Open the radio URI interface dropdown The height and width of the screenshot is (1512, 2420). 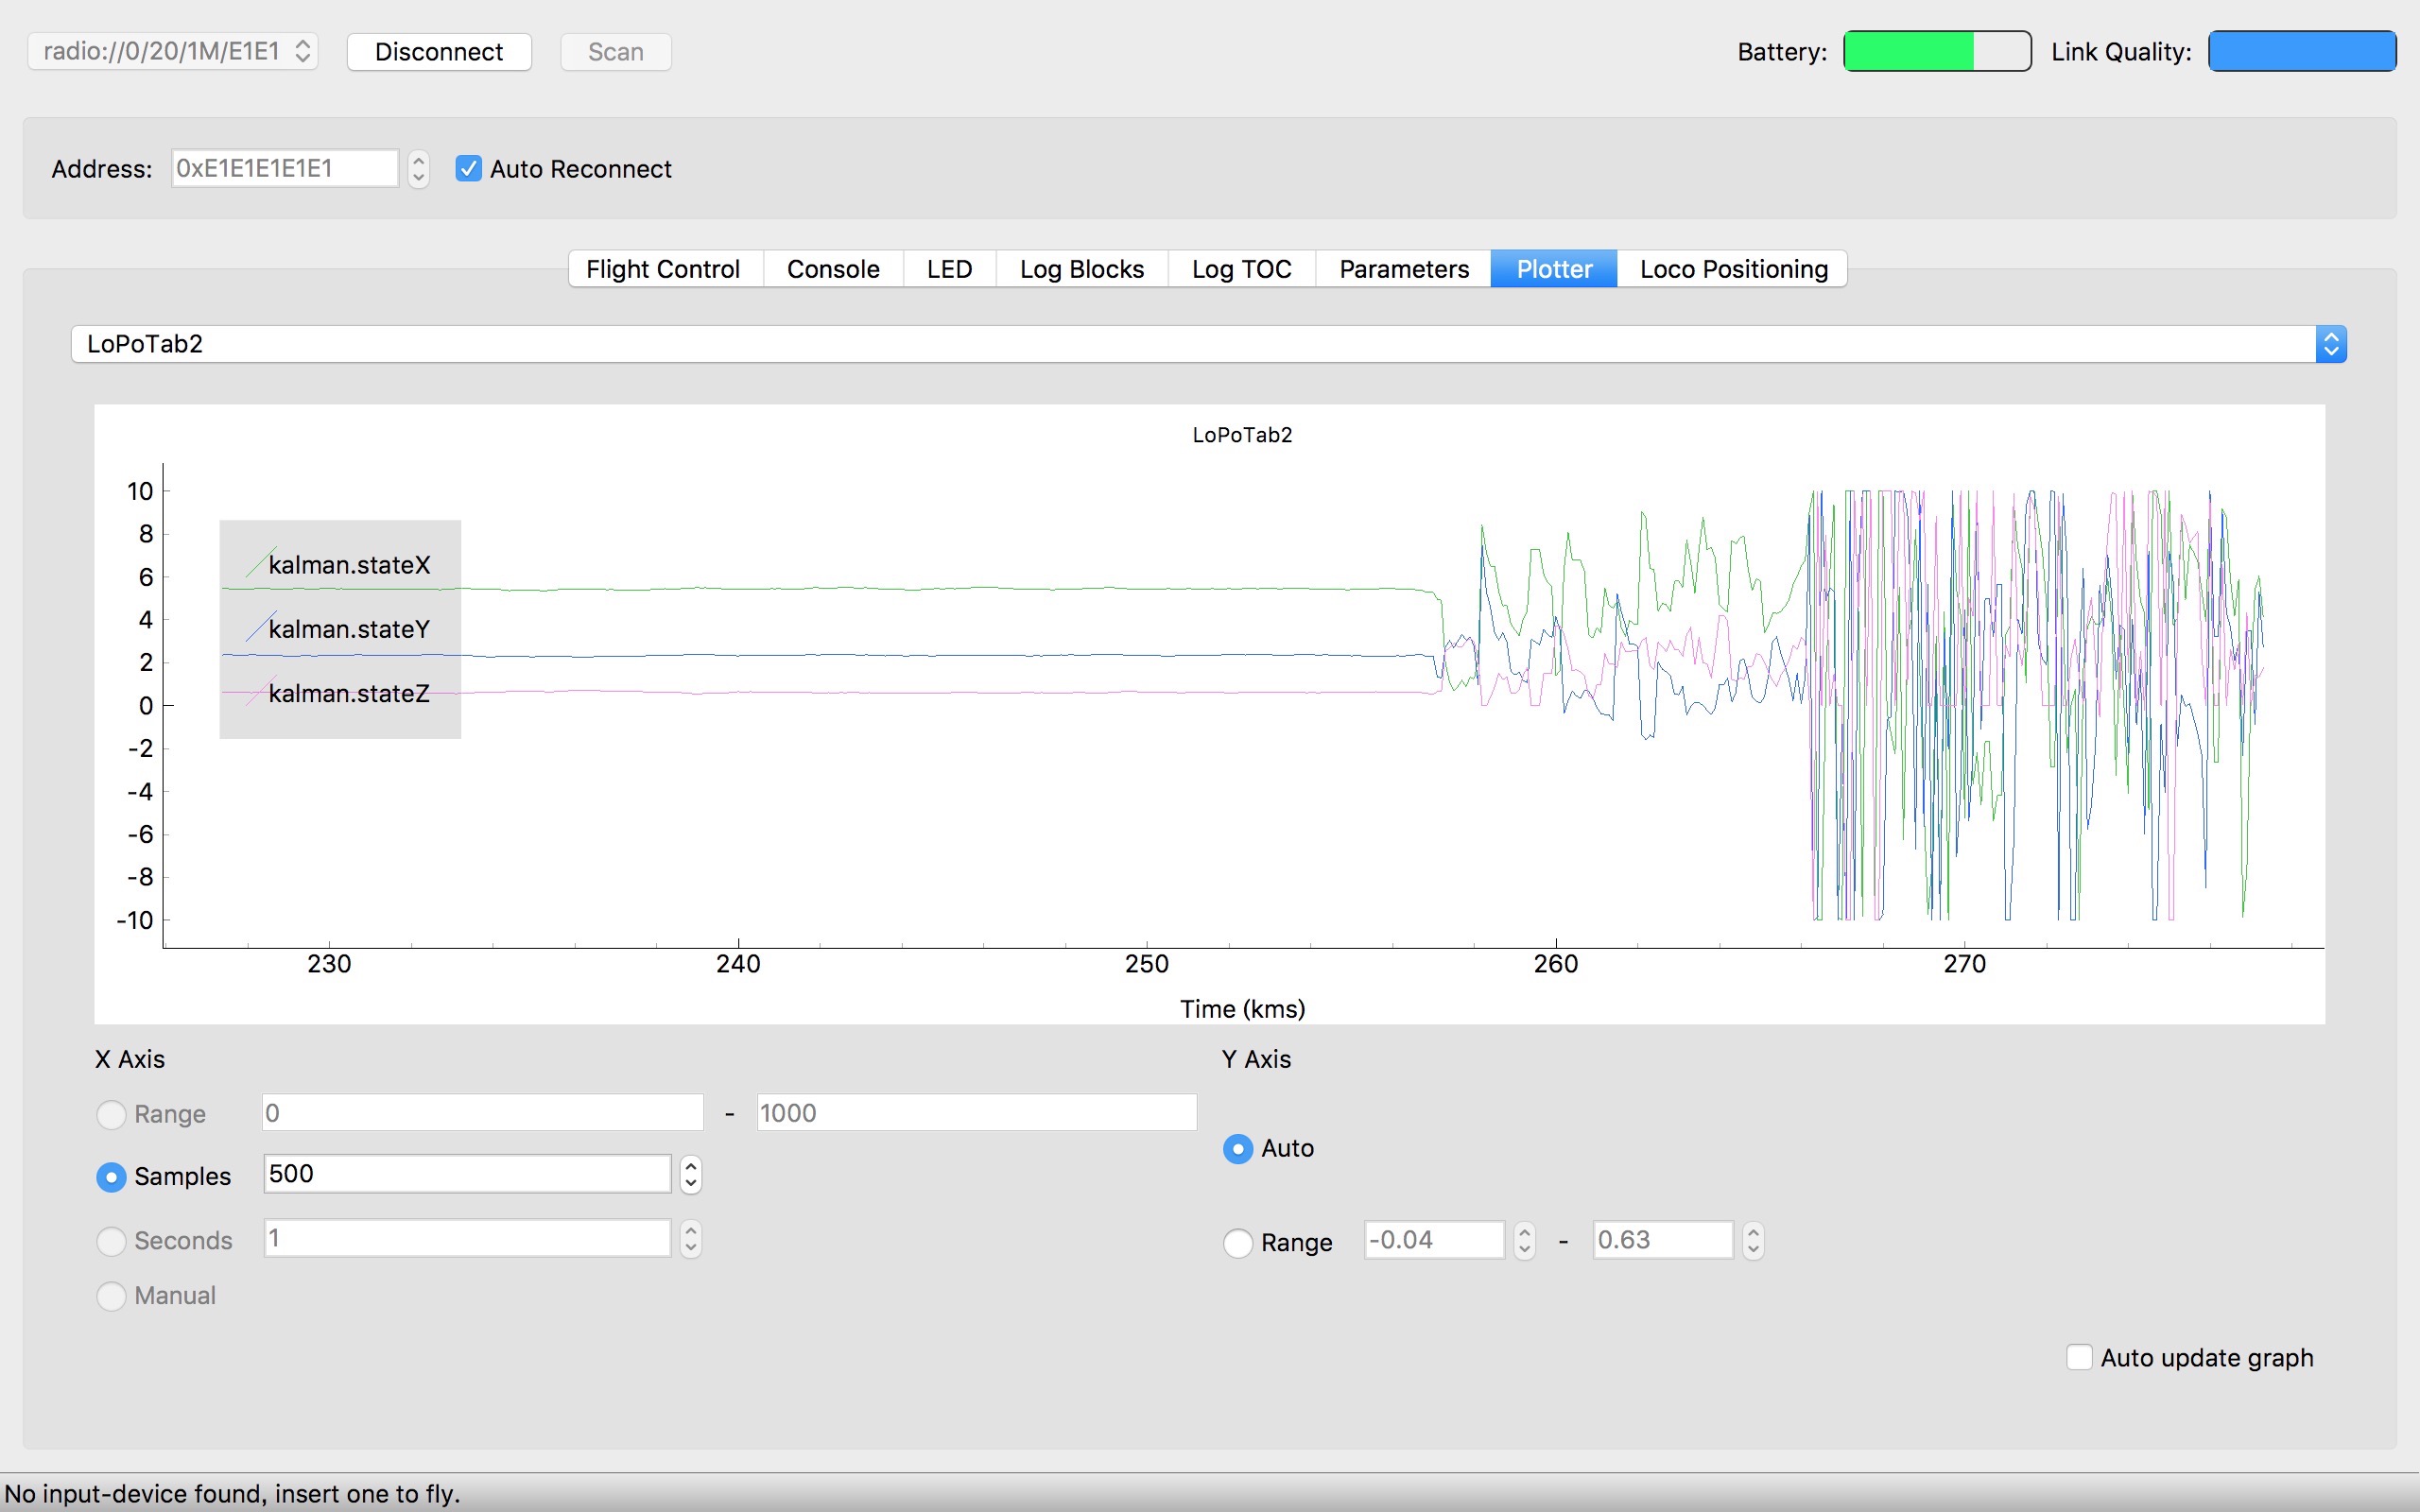(173, 51)
